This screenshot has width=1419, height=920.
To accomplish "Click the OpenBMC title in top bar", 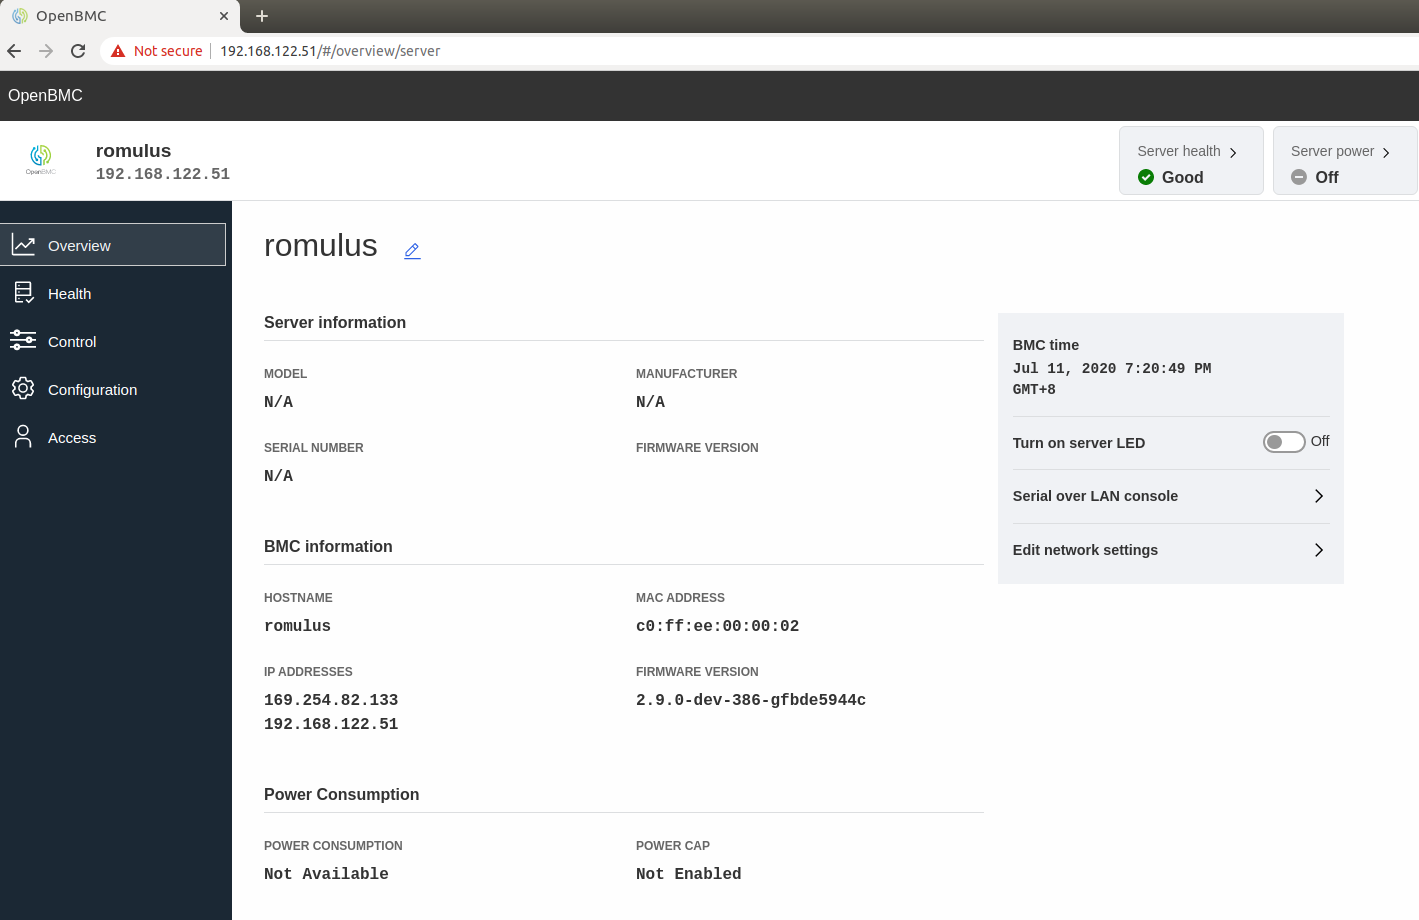I will (x=45, y=95).
